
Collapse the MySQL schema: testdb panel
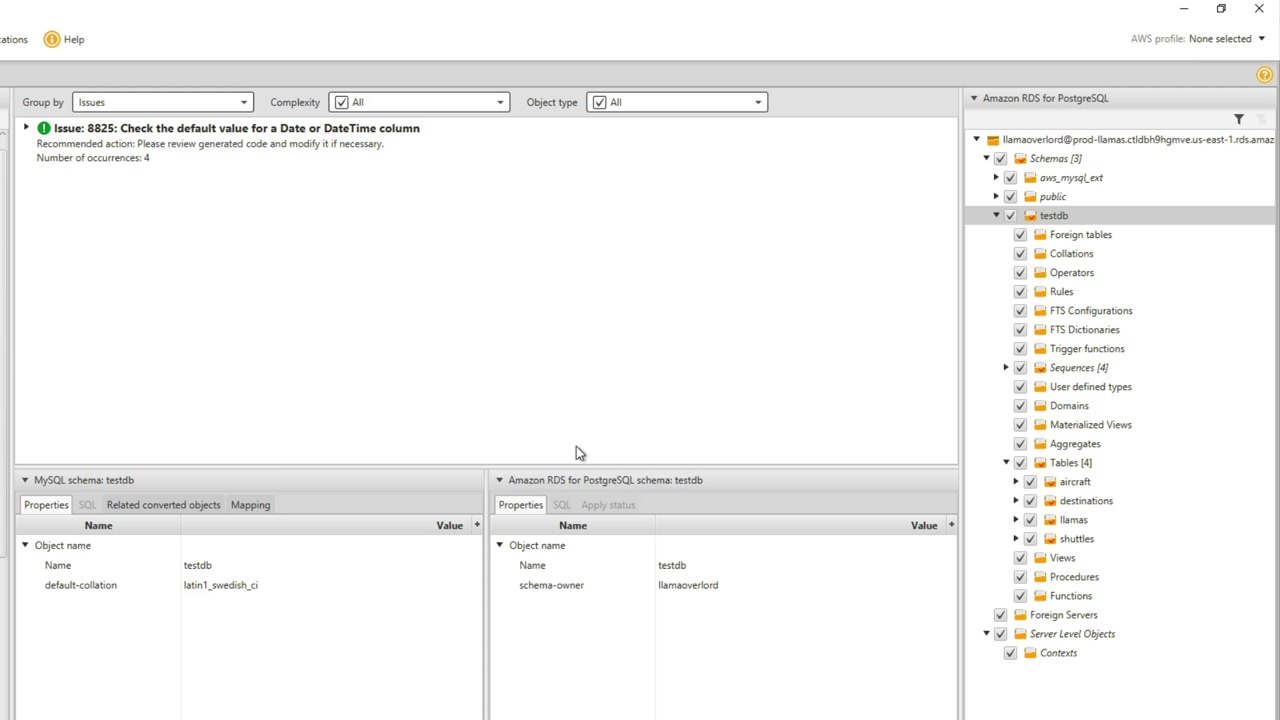(x=25, y=480)
